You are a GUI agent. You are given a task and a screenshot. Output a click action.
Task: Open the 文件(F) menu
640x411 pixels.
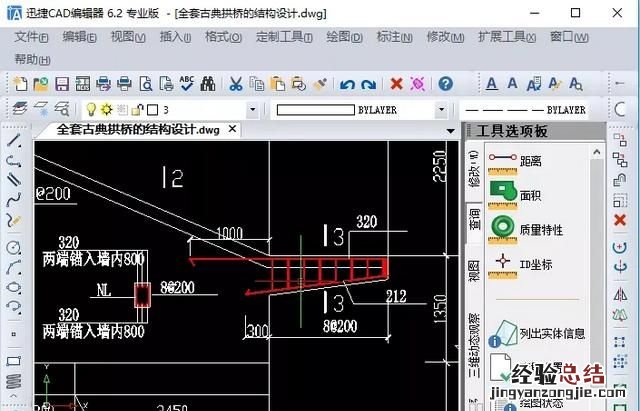31,37
